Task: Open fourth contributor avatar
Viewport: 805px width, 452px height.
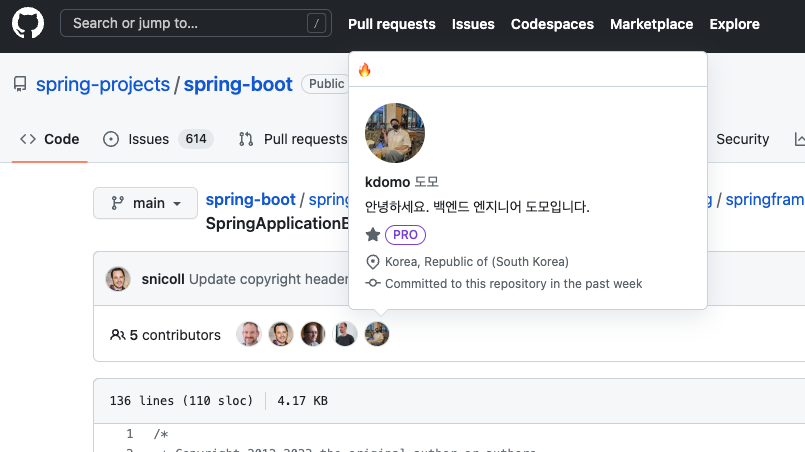Action: coord(345,334)
